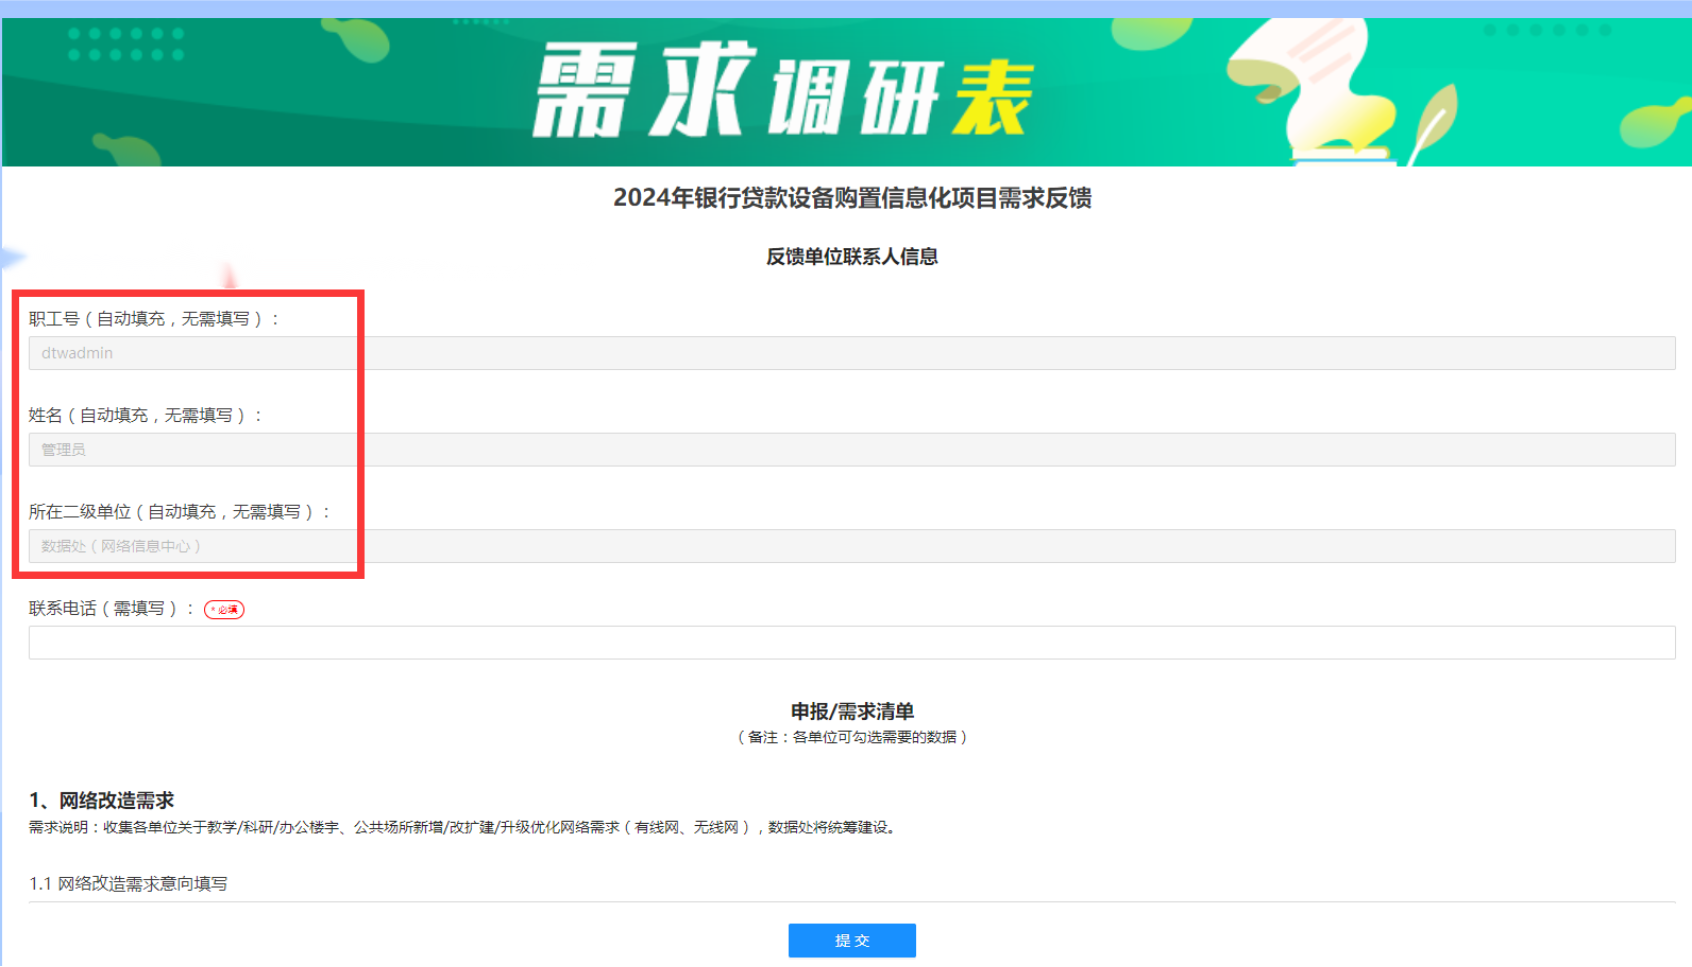Click the dotted grid pattern in banner's top-left
1692x967 pixels.
125,44
